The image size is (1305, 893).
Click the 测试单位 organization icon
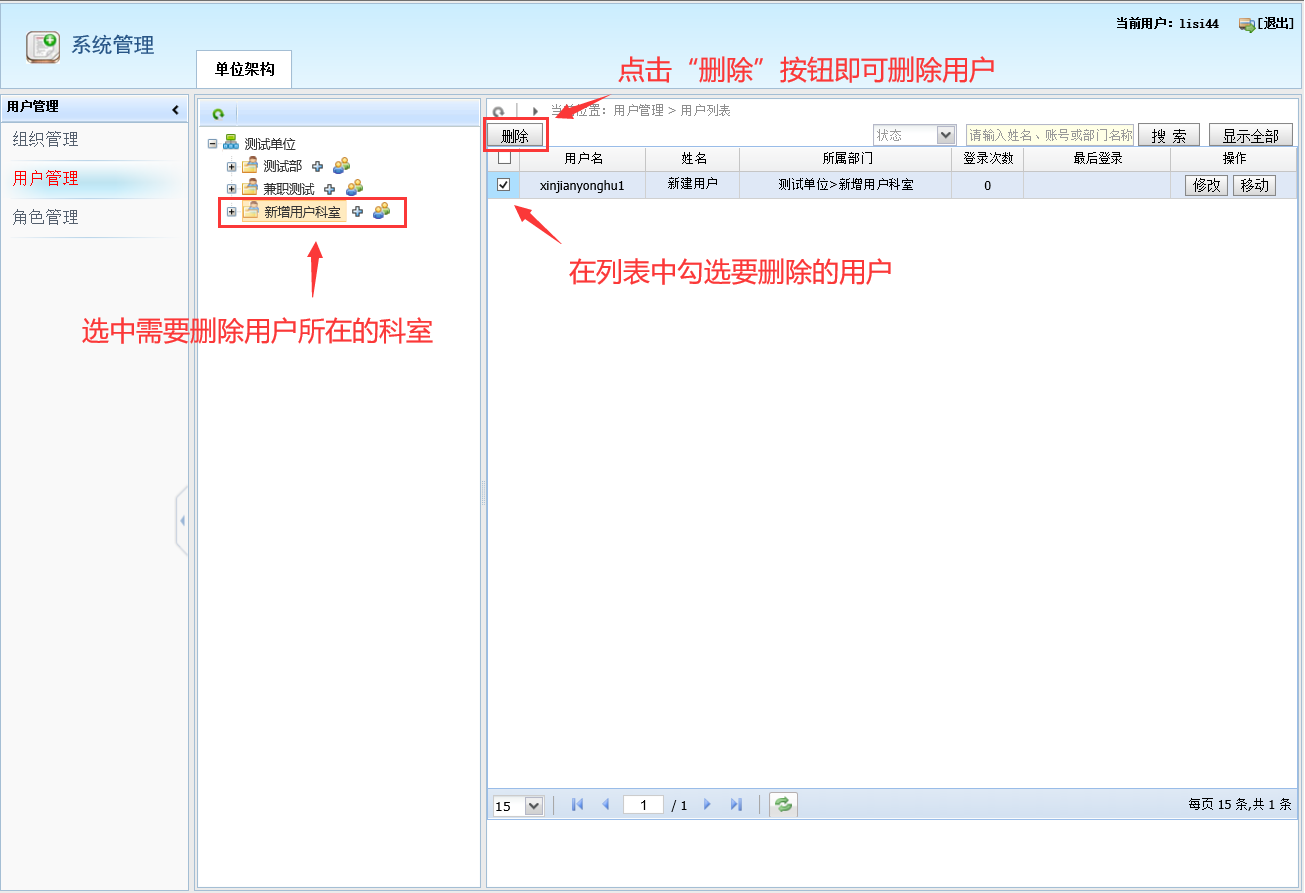(230, 144)
